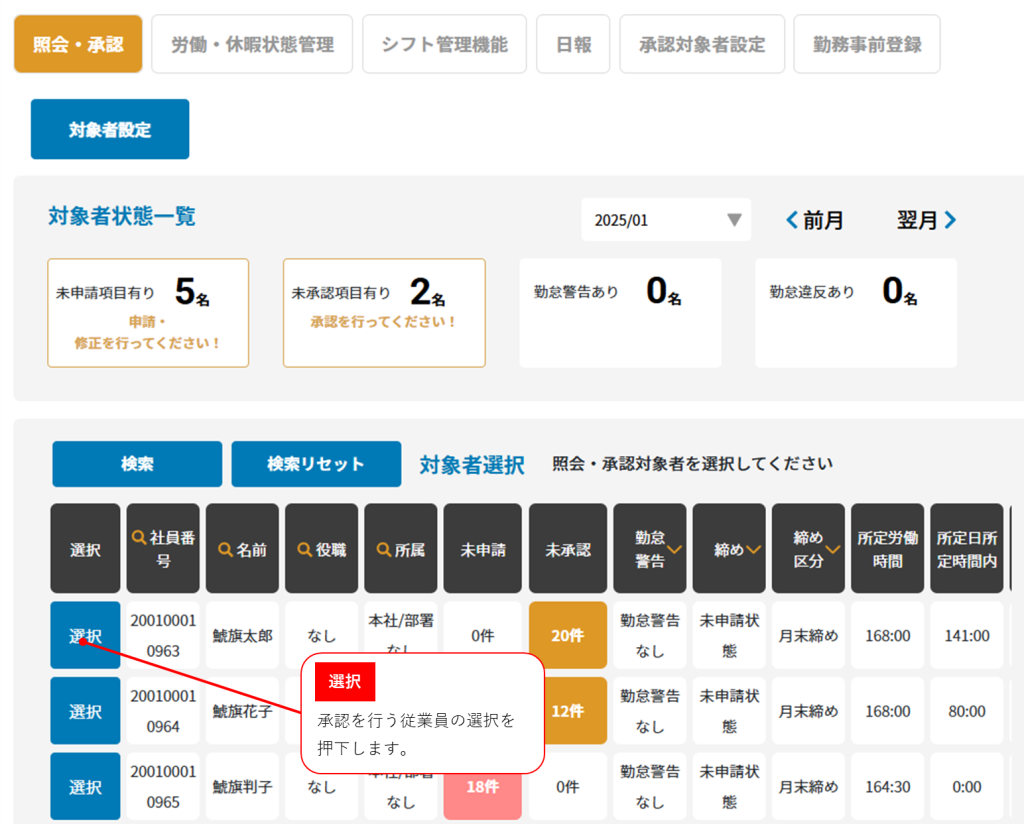Screen dimensions: 1024x824
Task: Switch to the 承認対象者設定 tab
Action: pyautogui.click(x=702, y=44)
